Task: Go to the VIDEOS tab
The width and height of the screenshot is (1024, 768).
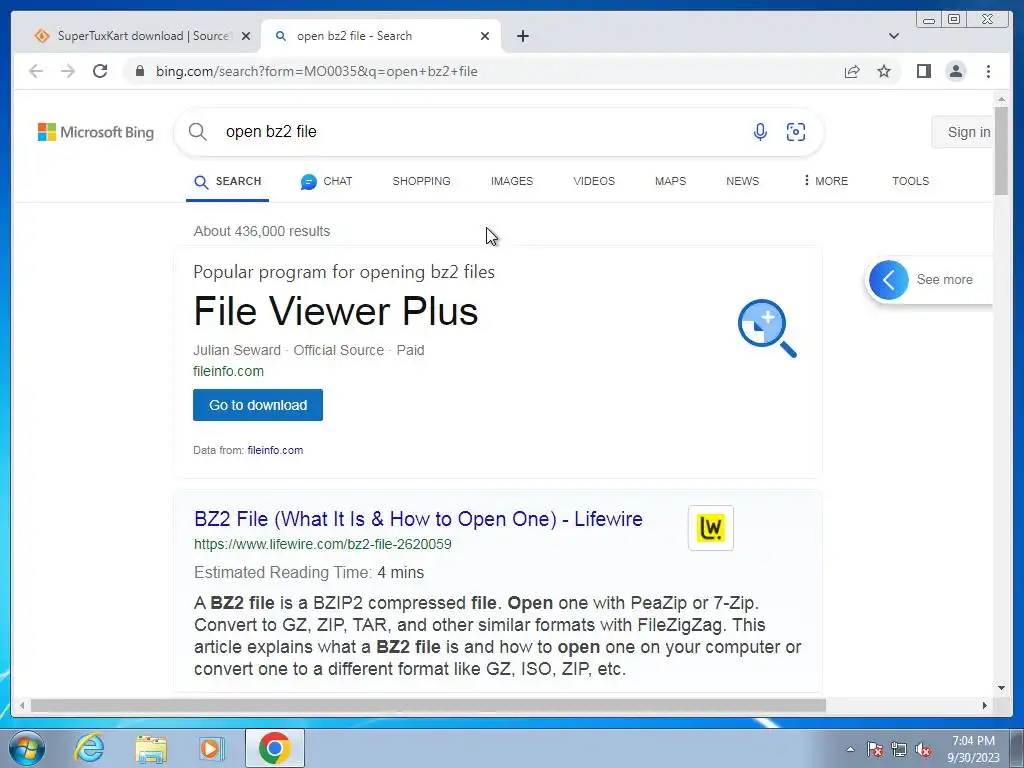Action: pyautogui.click(x=594, y=182)
